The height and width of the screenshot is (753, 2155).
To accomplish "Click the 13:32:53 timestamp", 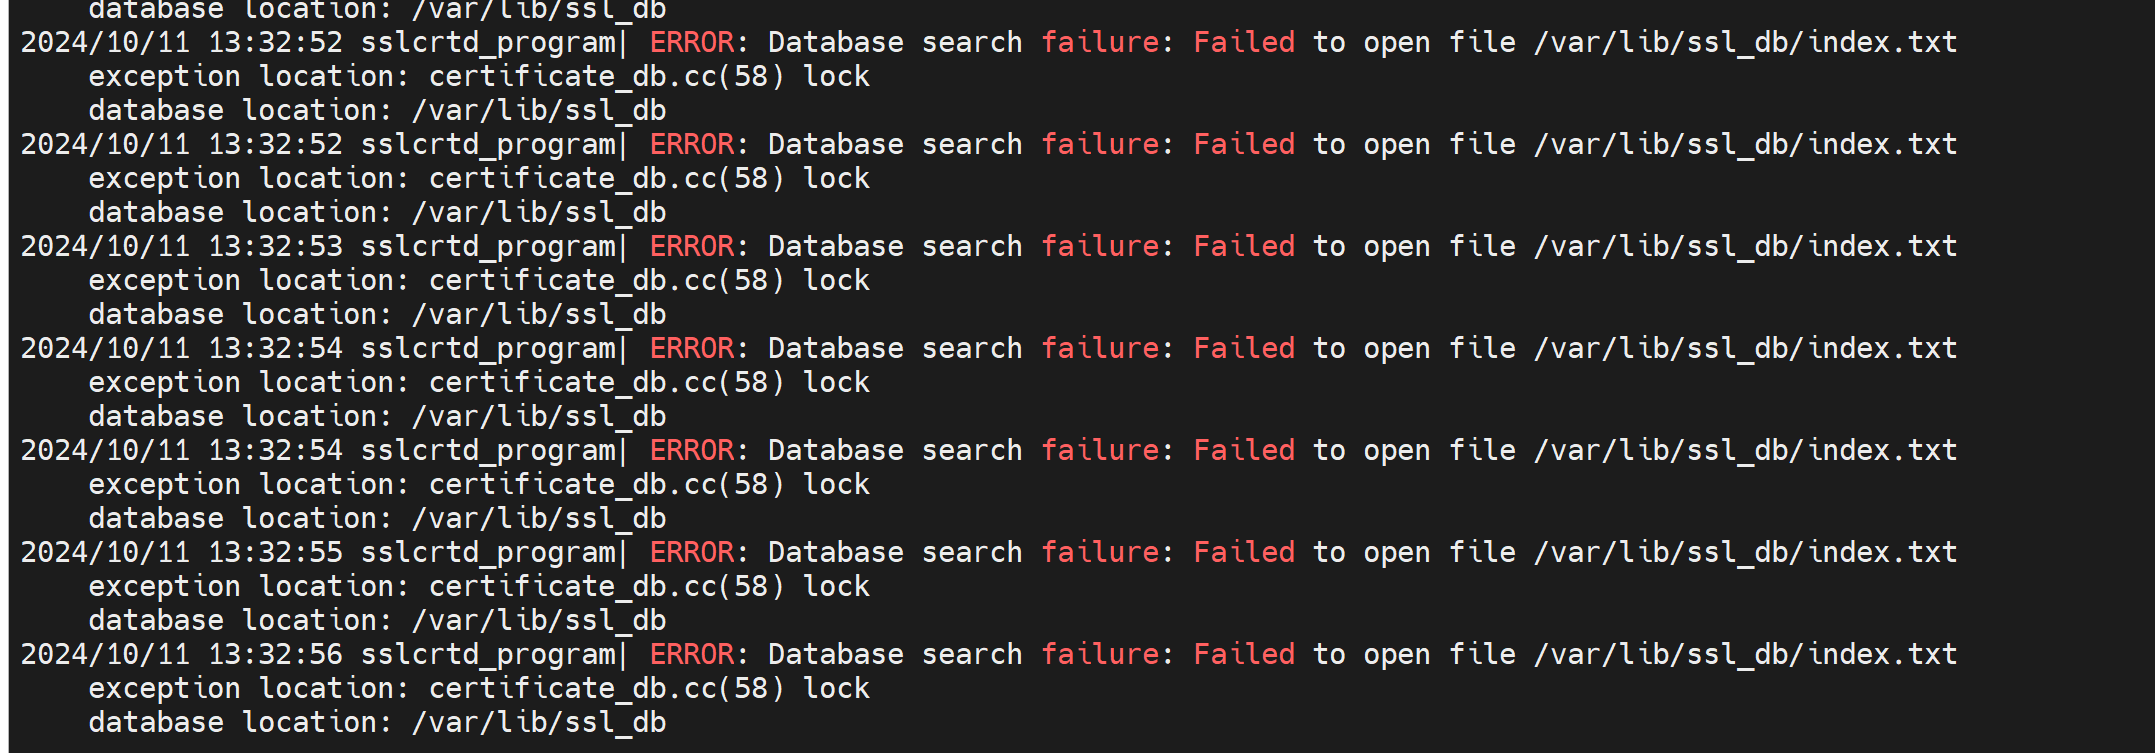I will point(275,247).
